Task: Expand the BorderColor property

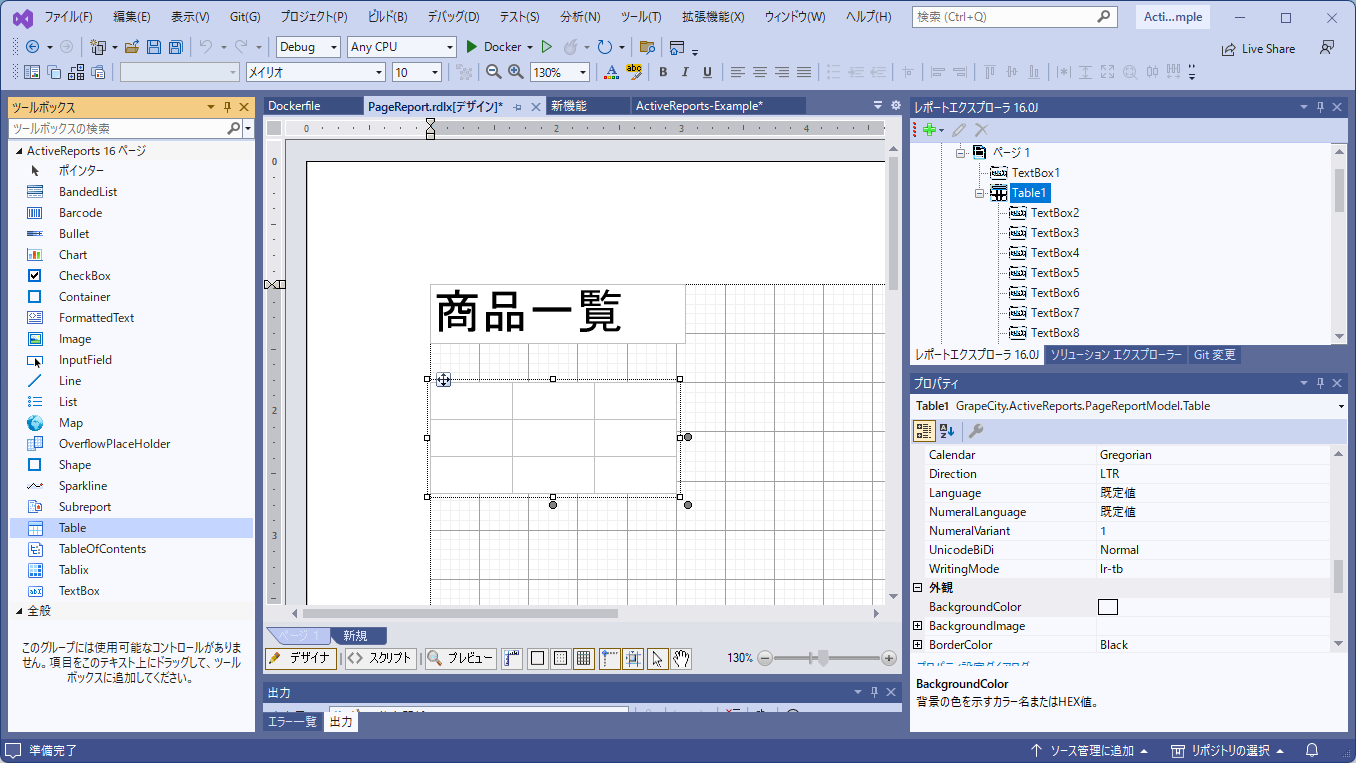Action: pos(918,645)
